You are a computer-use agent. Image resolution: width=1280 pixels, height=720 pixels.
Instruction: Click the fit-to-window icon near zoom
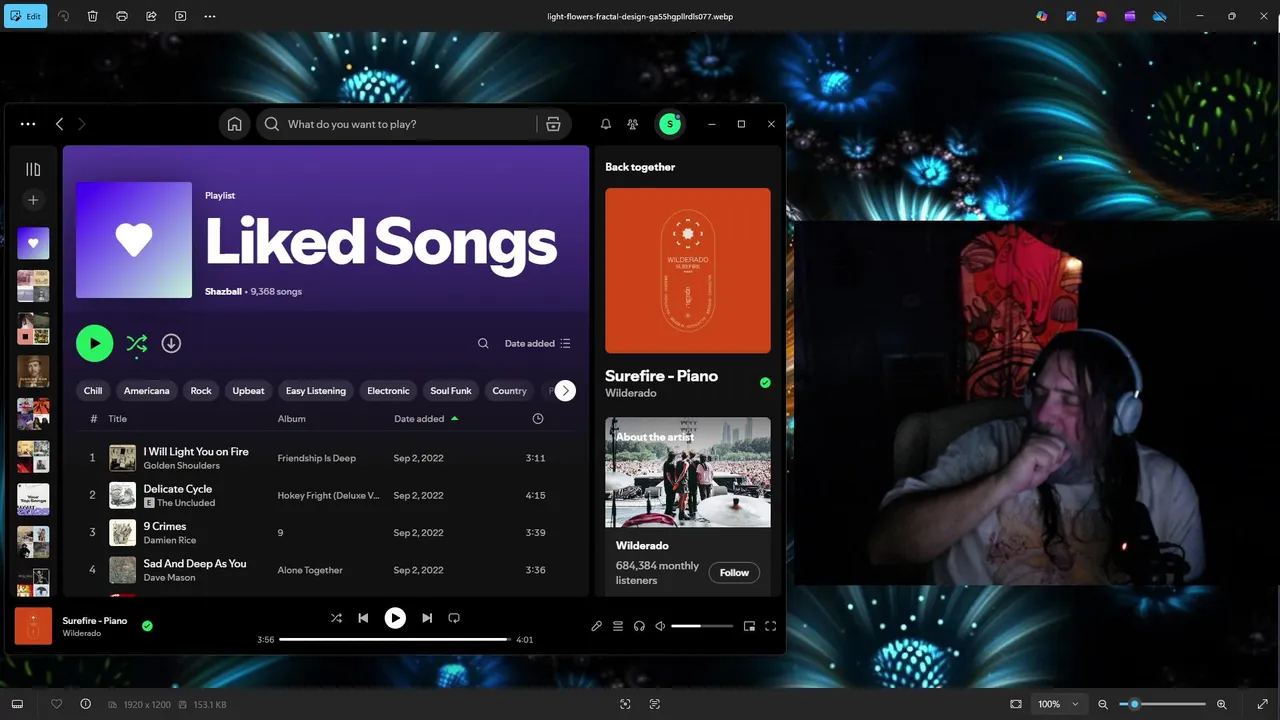pos(1016,704)
